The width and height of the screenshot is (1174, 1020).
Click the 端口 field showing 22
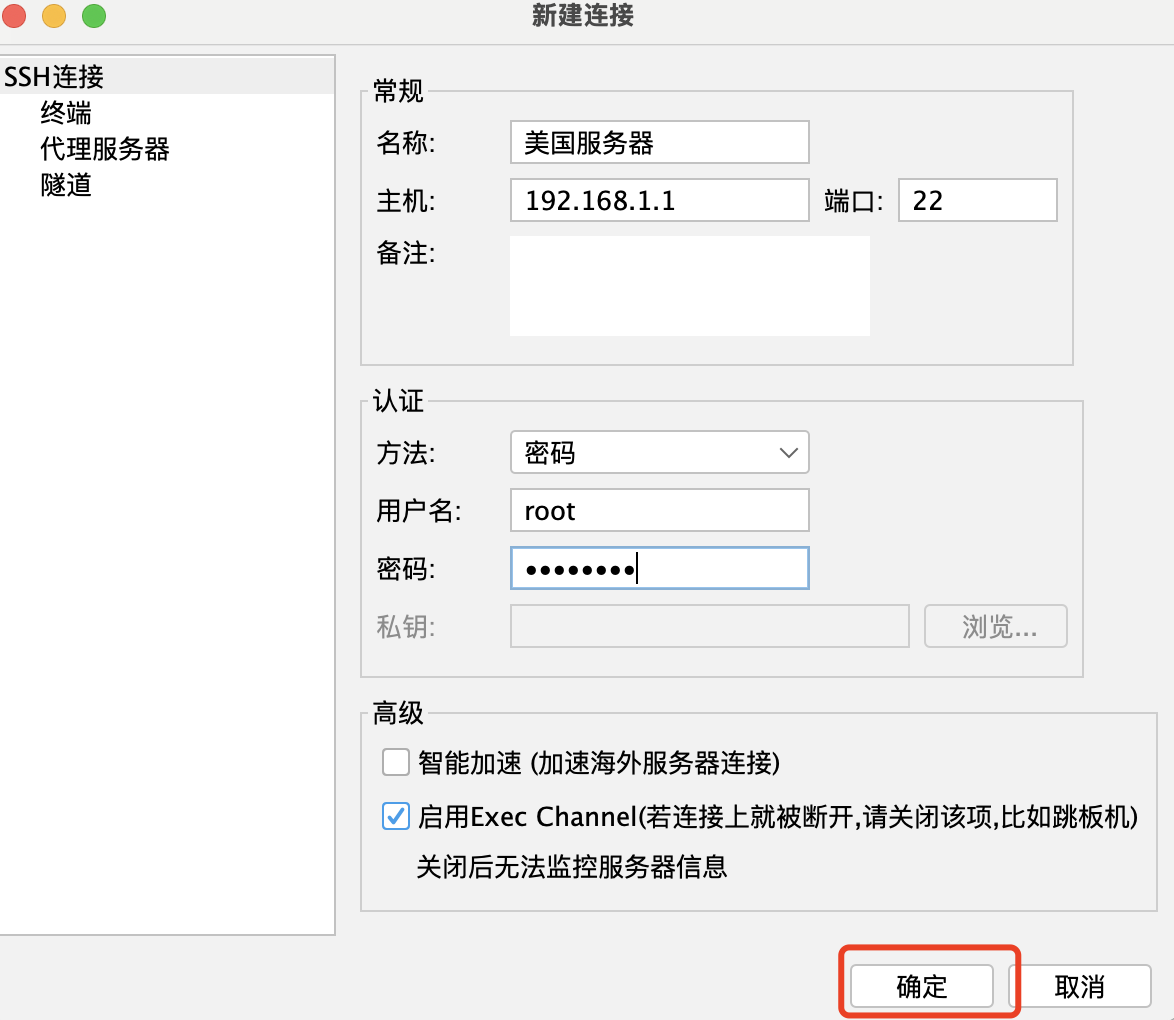[x=976, y=201]
